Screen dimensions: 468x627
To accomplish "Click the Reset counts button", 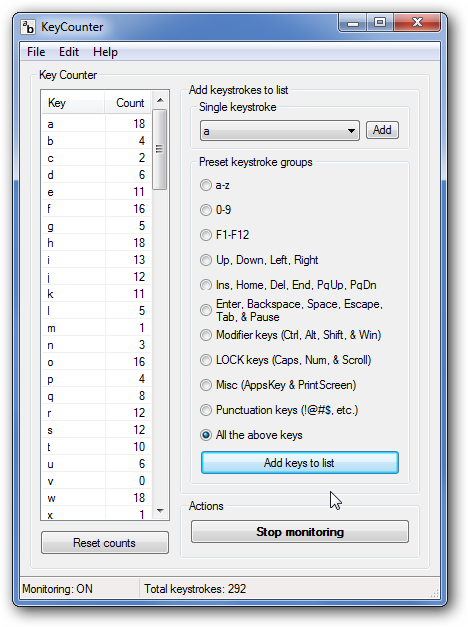I will pyautogui.click(x=104, y=543).
